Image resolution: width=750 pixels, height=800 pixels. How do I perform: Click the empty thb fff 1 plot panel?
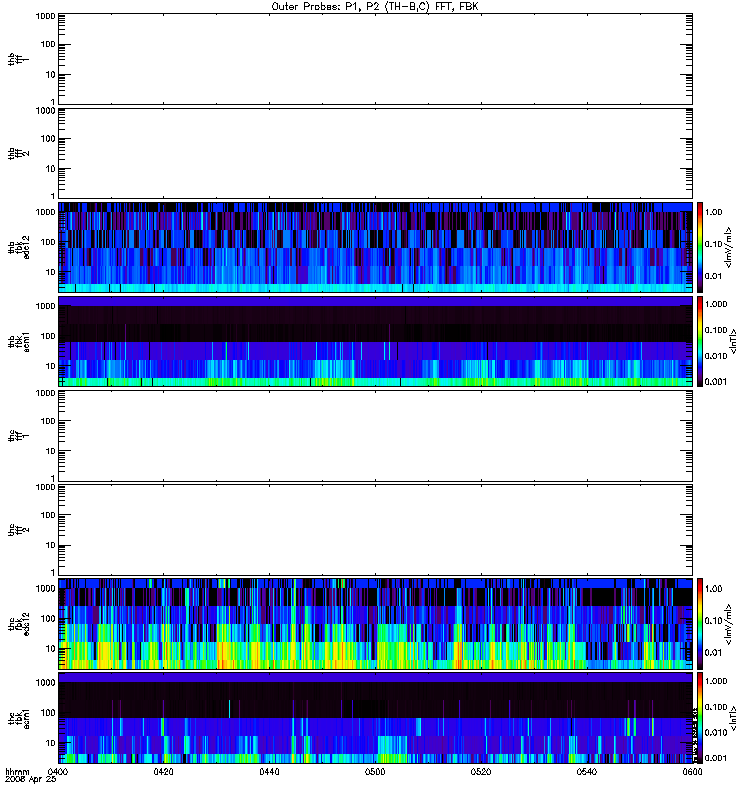coord(375,59)
